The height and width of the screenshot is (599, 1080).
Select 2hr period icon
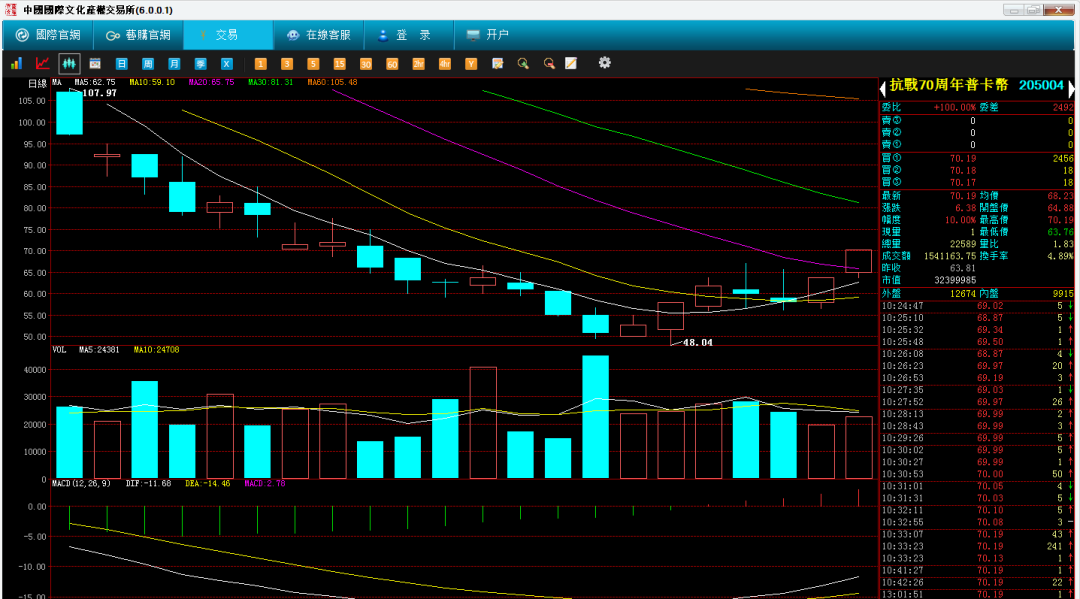click(x=418, y=63)
